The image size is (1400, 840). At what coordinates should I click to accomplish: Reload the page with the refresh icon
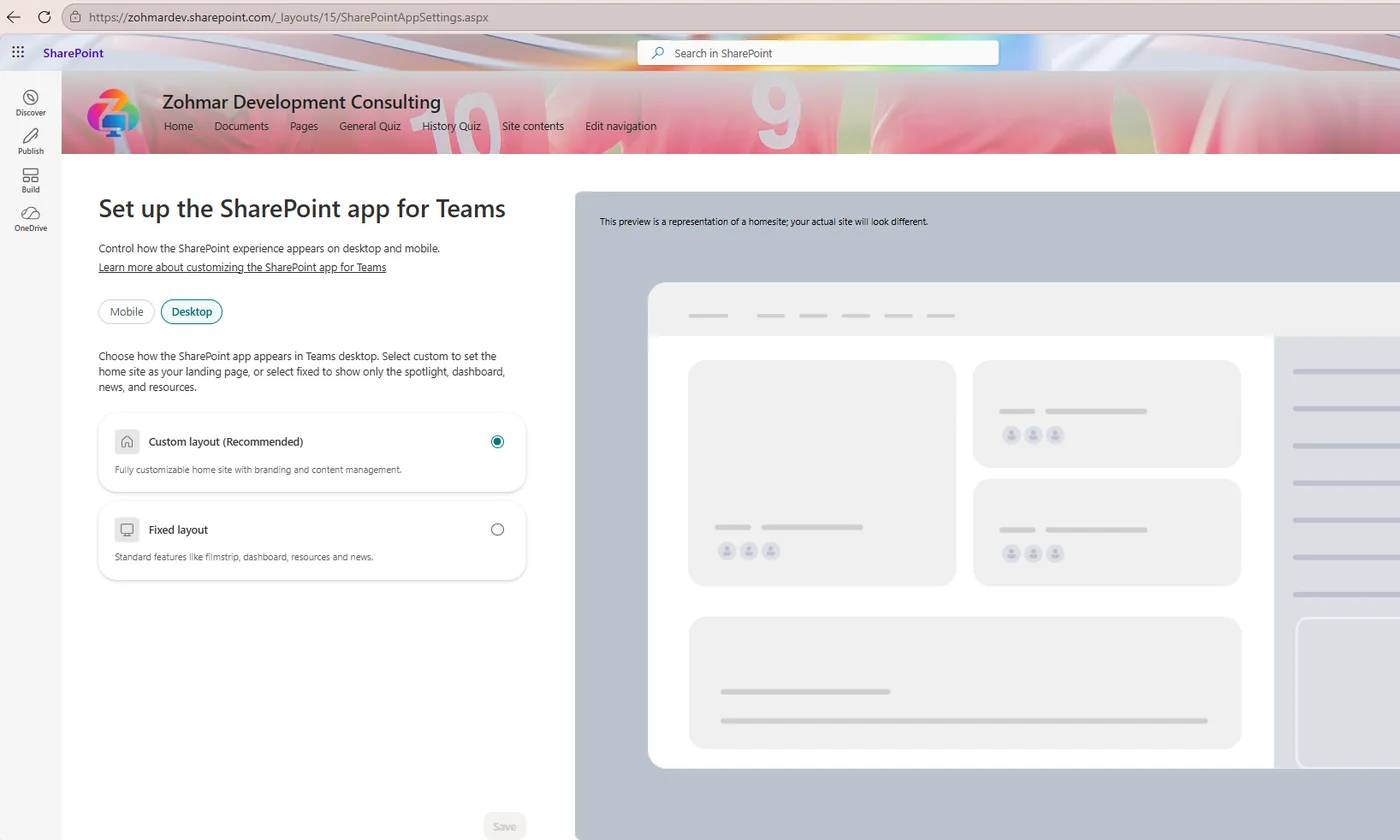tap(44, 17)
